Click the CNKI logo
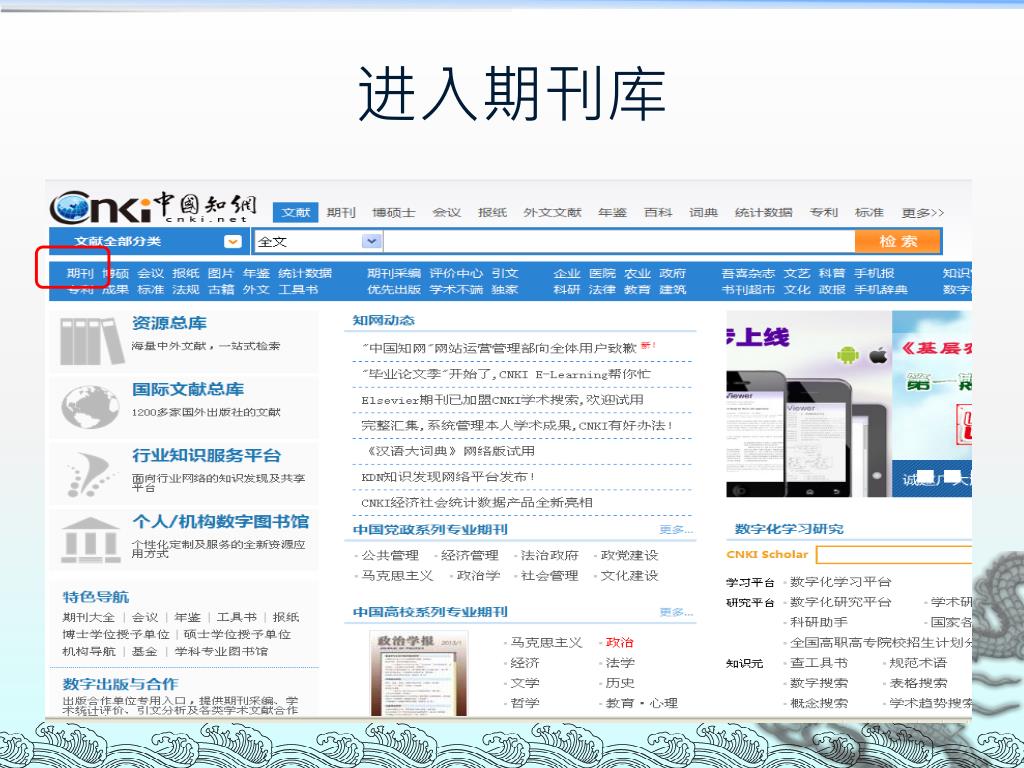 click(x=153, y=207)
